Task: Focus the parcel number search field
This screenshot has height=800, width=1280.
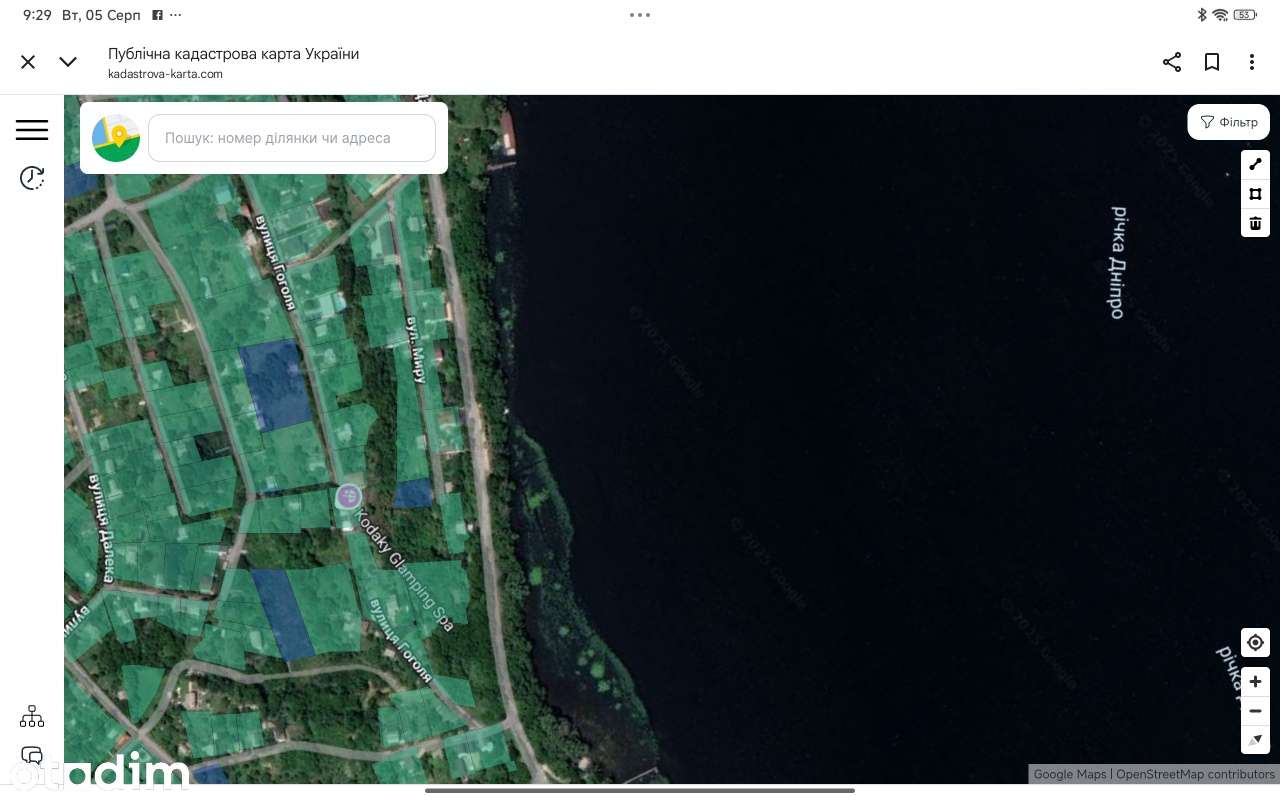Action: point(292,138)
